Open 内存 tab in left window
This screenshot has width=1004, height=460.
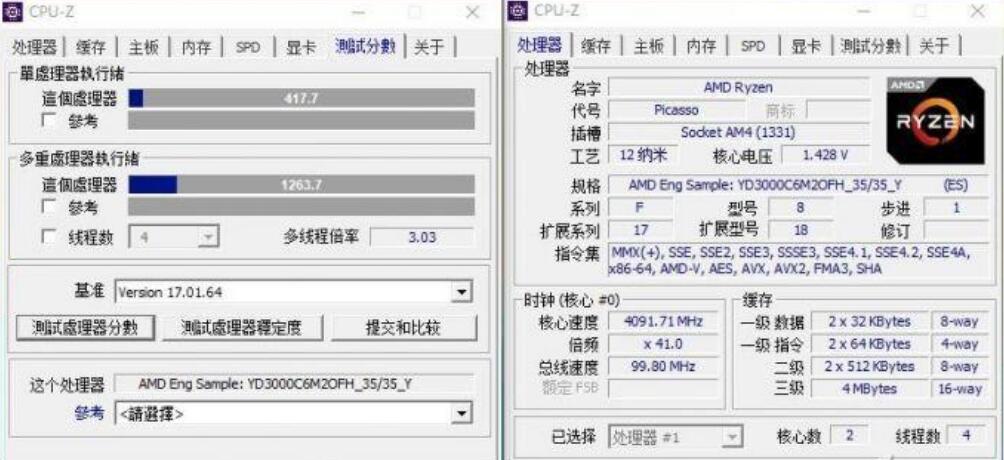tap(197, 47)
